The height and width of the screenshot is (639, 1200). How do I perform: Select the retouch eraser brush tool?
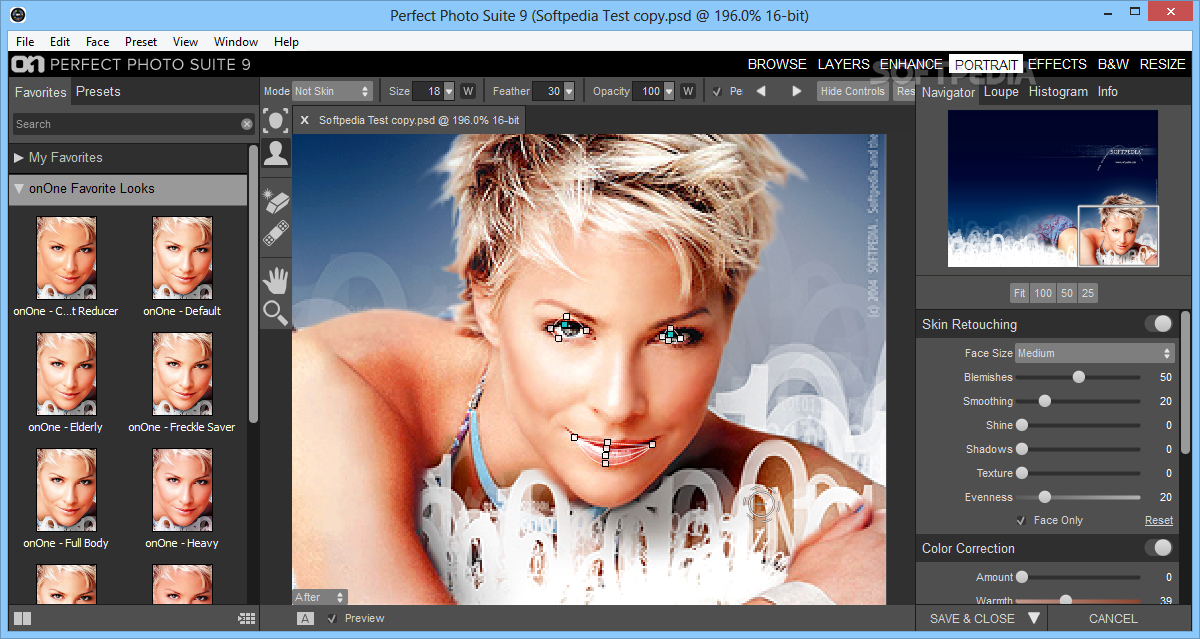click(276, 201)
